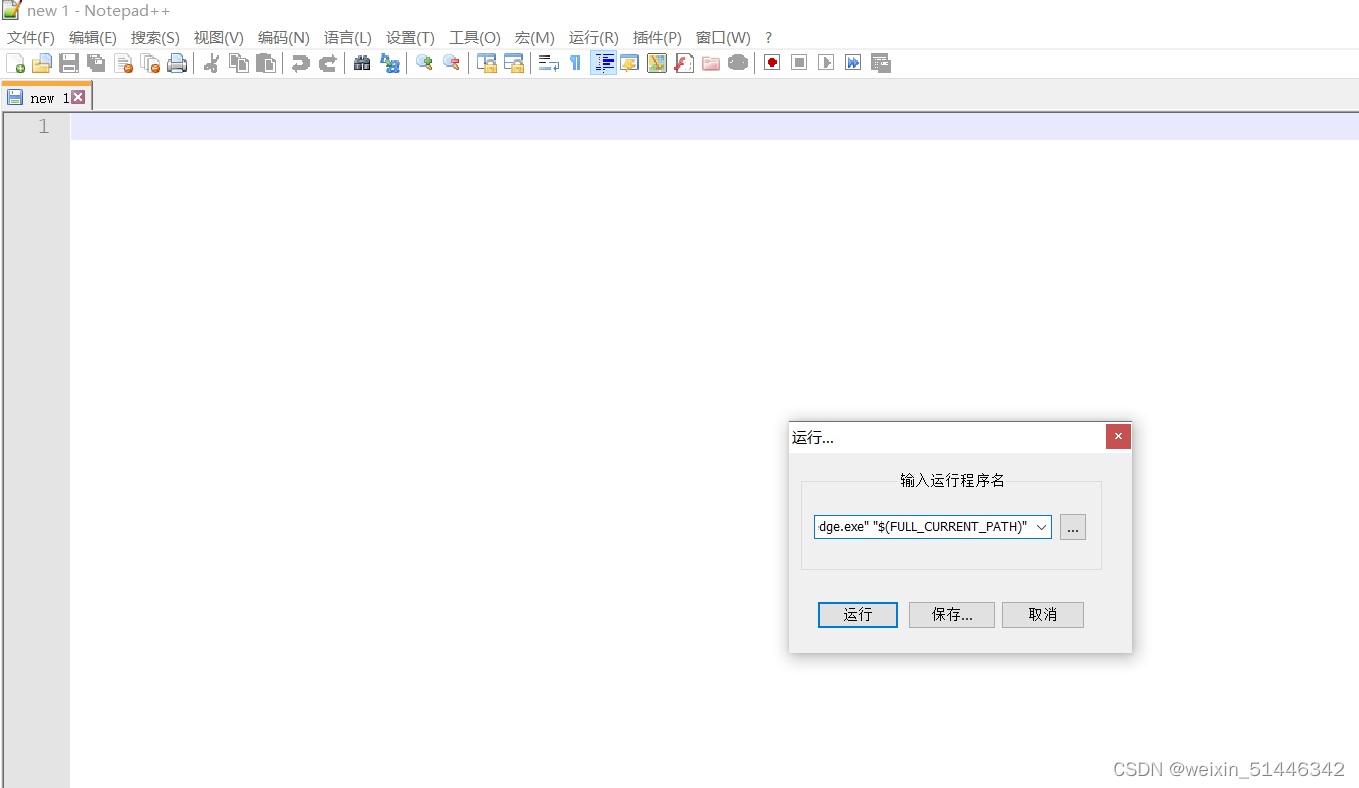Screen dimensions: 1359x788
Task: Click the Save file toolbar icon
Action: 69,63
